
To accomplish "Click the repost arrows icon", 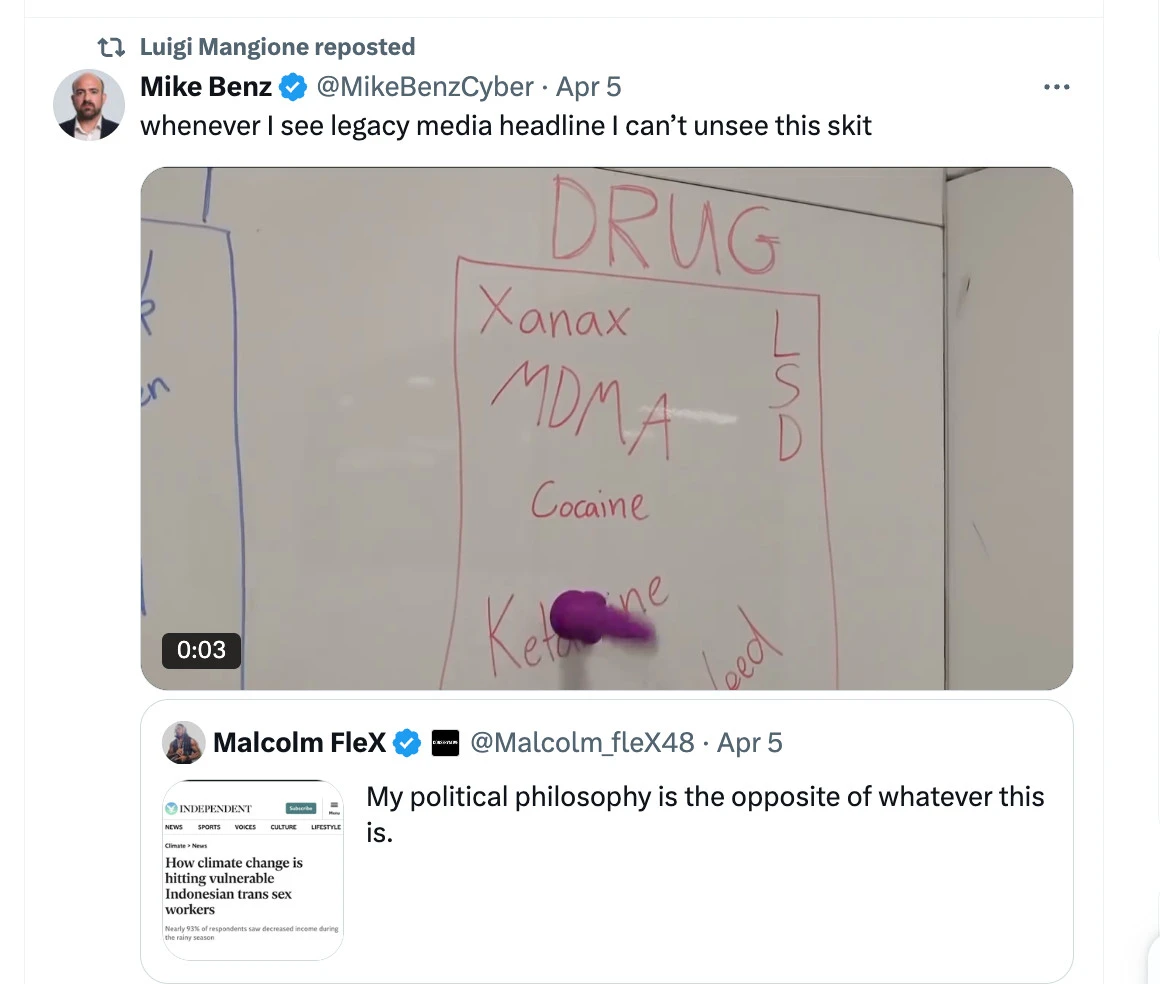I will click(111, 47).
